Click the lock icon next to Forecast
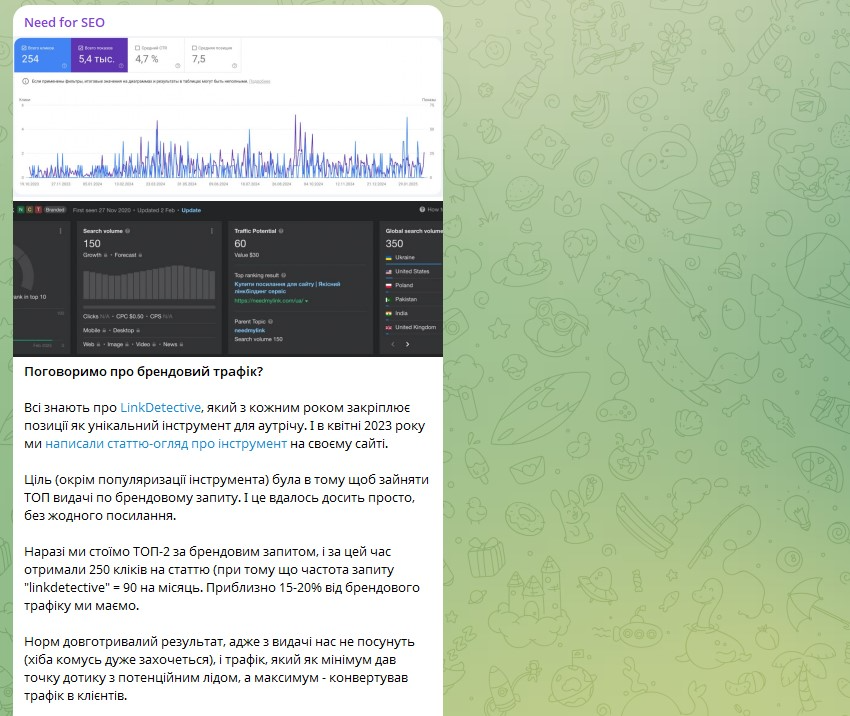The height and width of the screenshot is (716, 850). click(x=140, y=255)
